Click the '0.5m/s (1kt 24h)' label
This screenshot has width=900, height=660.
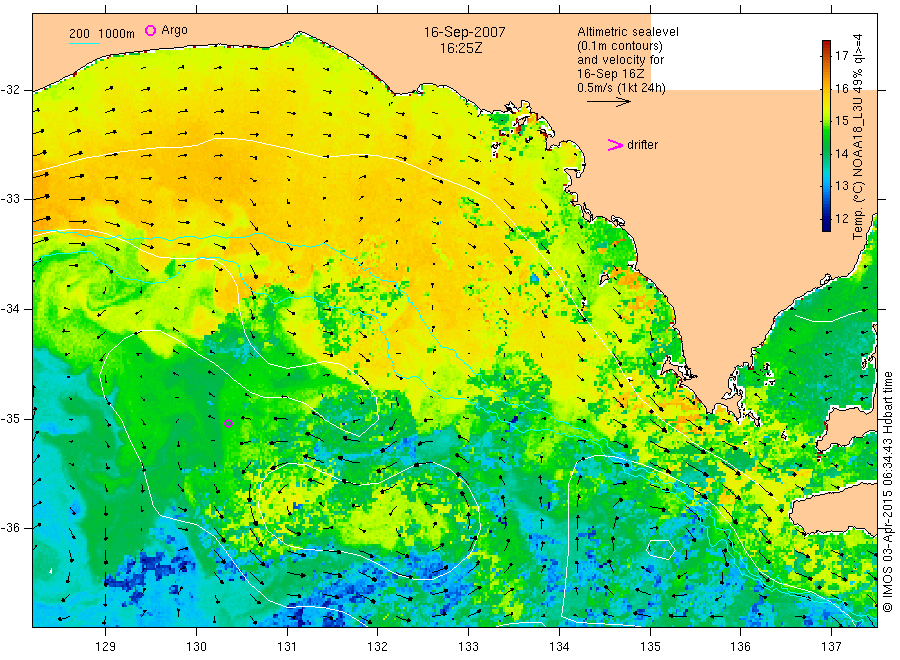click(x=621, y=88)
